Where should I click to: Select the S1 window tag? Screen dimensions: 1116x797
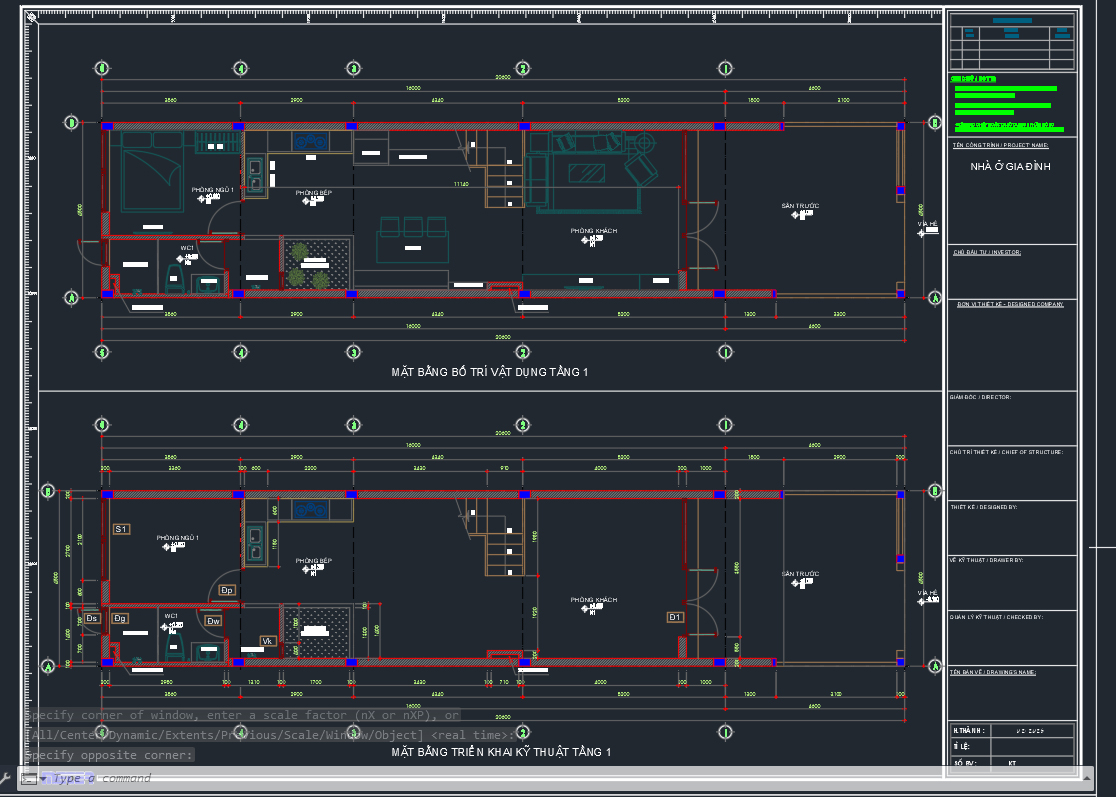pos(121,528)
